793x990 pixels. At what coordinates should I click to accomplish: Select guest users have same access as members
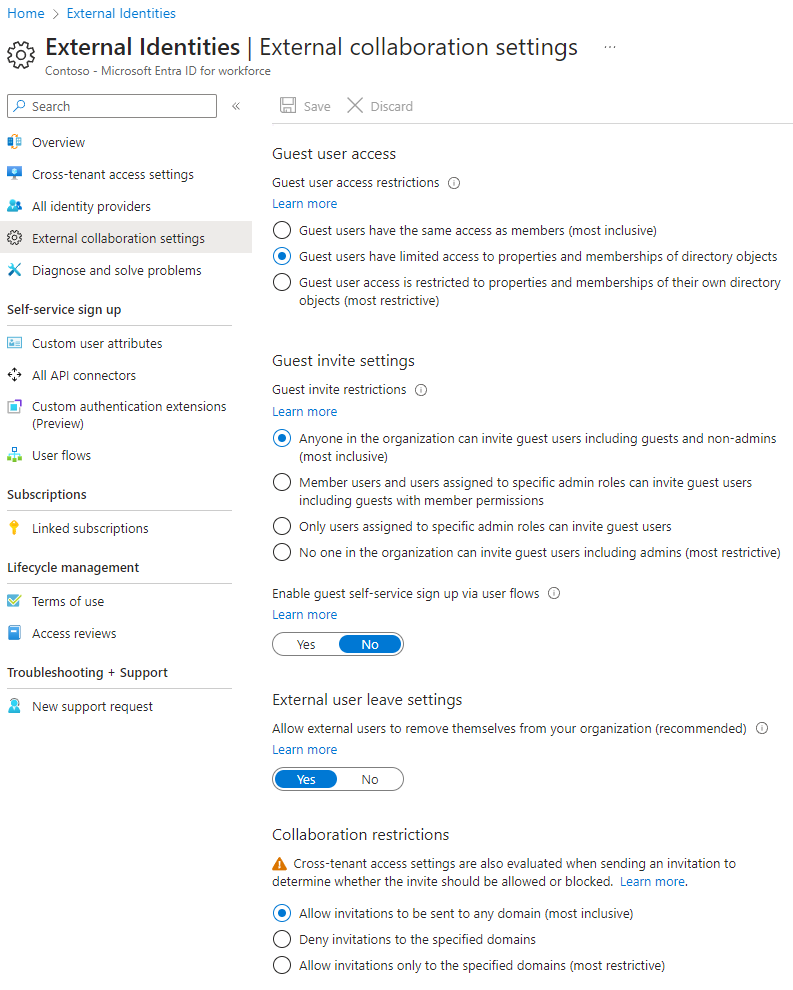pos(281,230)
